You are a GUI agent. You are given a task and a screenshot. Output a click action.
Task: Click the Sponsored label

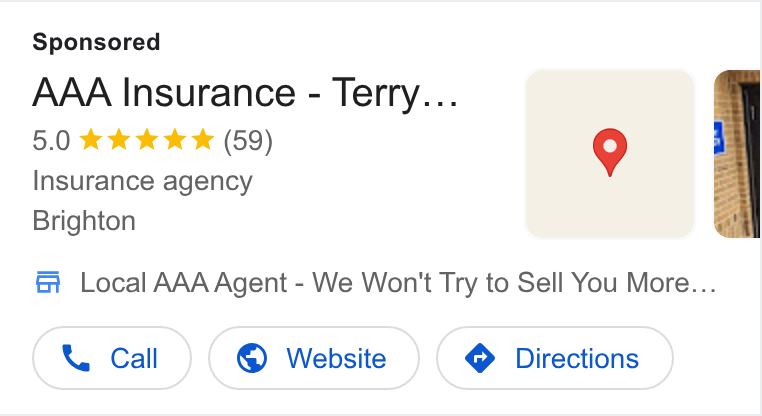[x=96, y=42]
